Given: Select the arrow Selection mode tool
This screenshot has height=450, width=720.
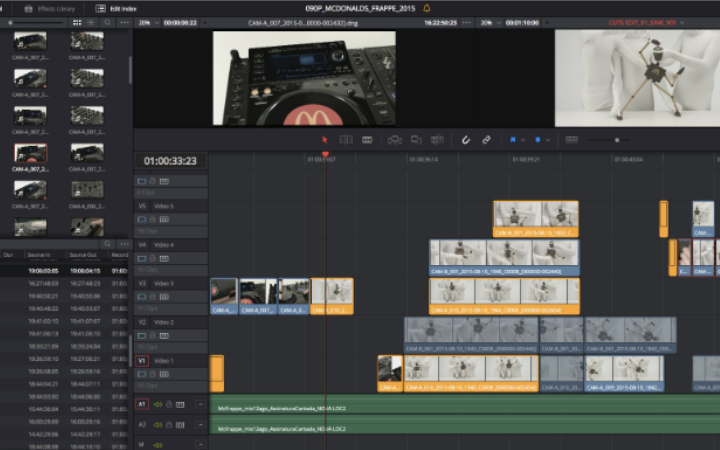Looking at the screenshot, I should pos(324,140).
